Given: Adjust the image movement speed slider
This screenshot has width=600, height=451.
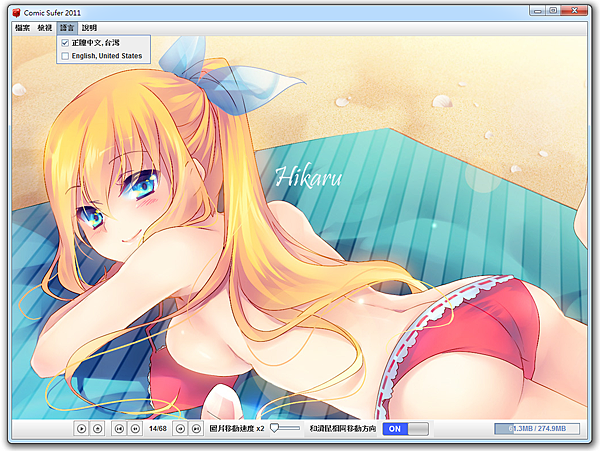Looking at the screenshot, I should tap(285, 428).
